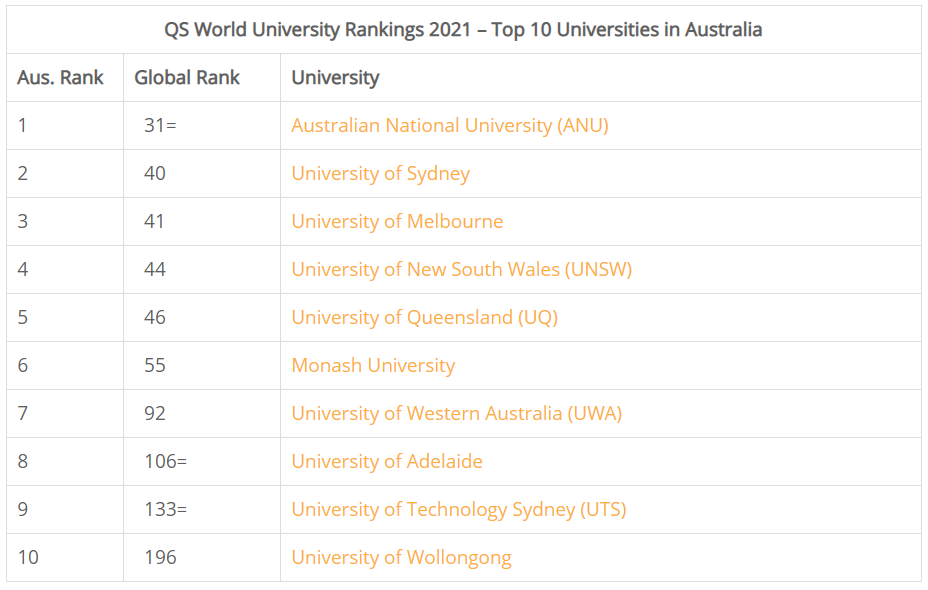Click the global rank cell showing 55
The height and width of the screenshot is (590, 928).
point(155,366)
